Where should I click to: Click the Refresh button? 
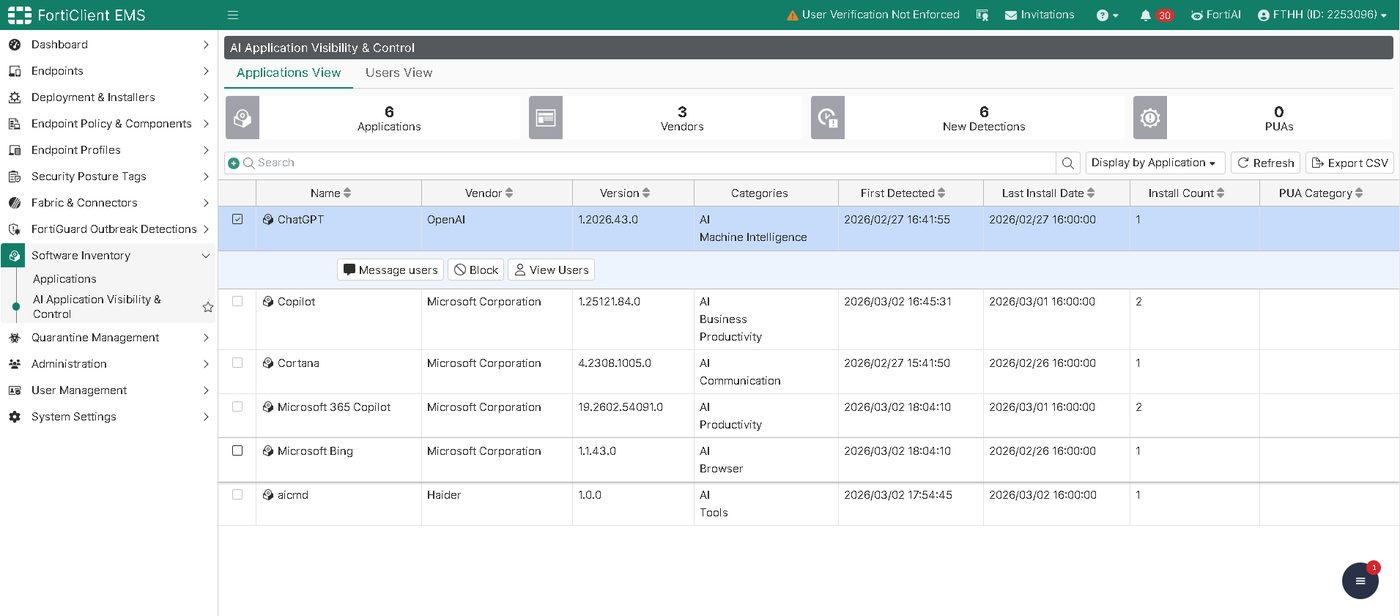point(1266,163)
